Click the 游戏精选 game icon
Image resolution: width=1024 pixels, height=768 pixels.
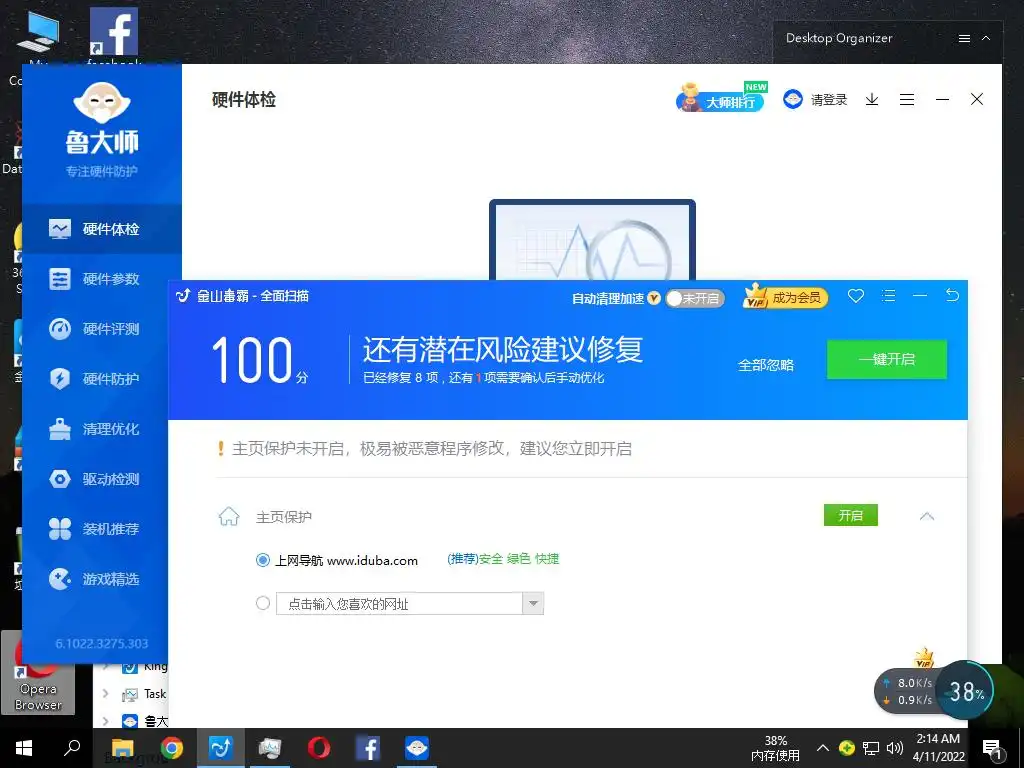[59, 579]
